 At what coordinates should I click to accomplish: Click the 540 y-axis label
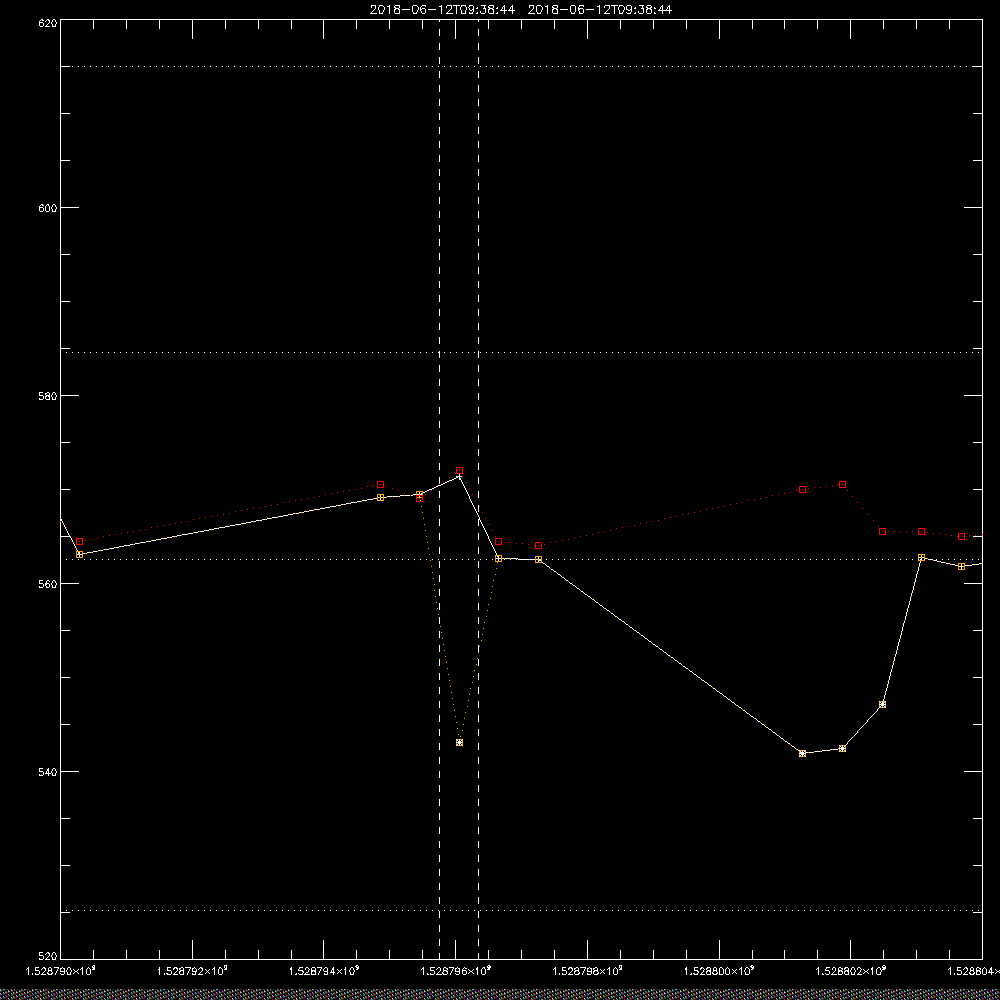click(48, 772)
